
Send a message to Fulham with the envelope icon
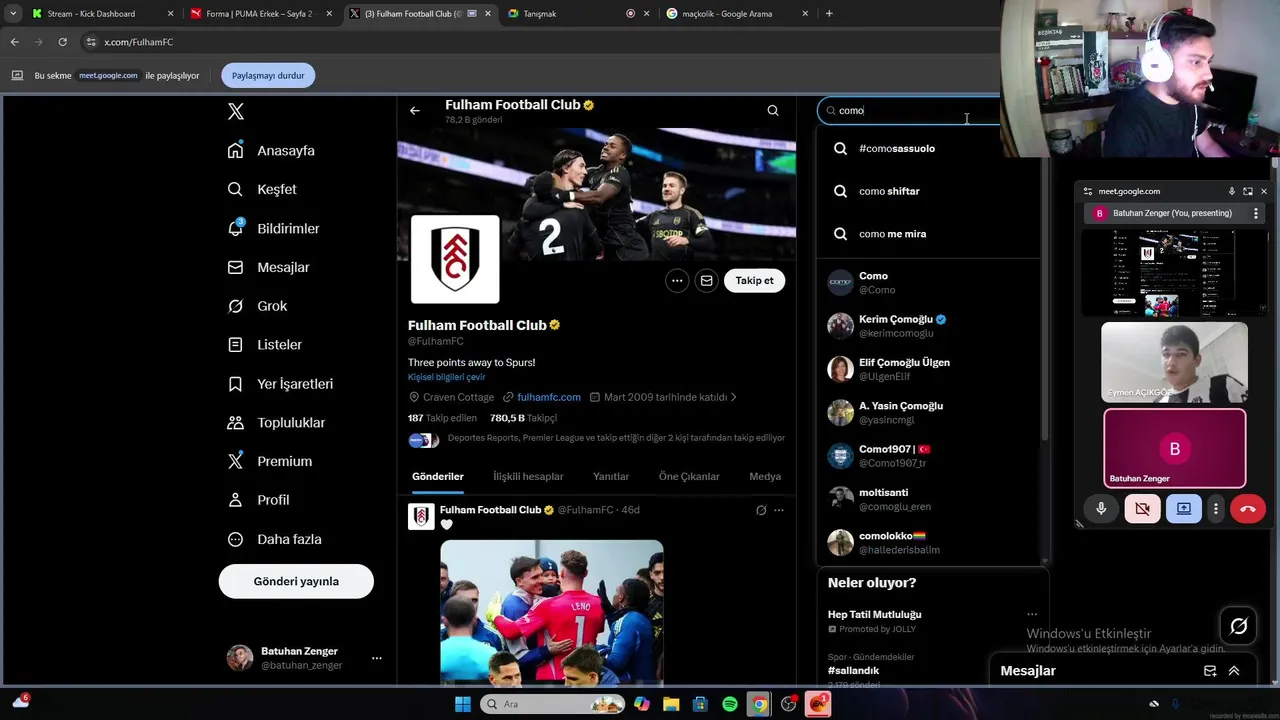pyautogui.click(x=706, y=281)
